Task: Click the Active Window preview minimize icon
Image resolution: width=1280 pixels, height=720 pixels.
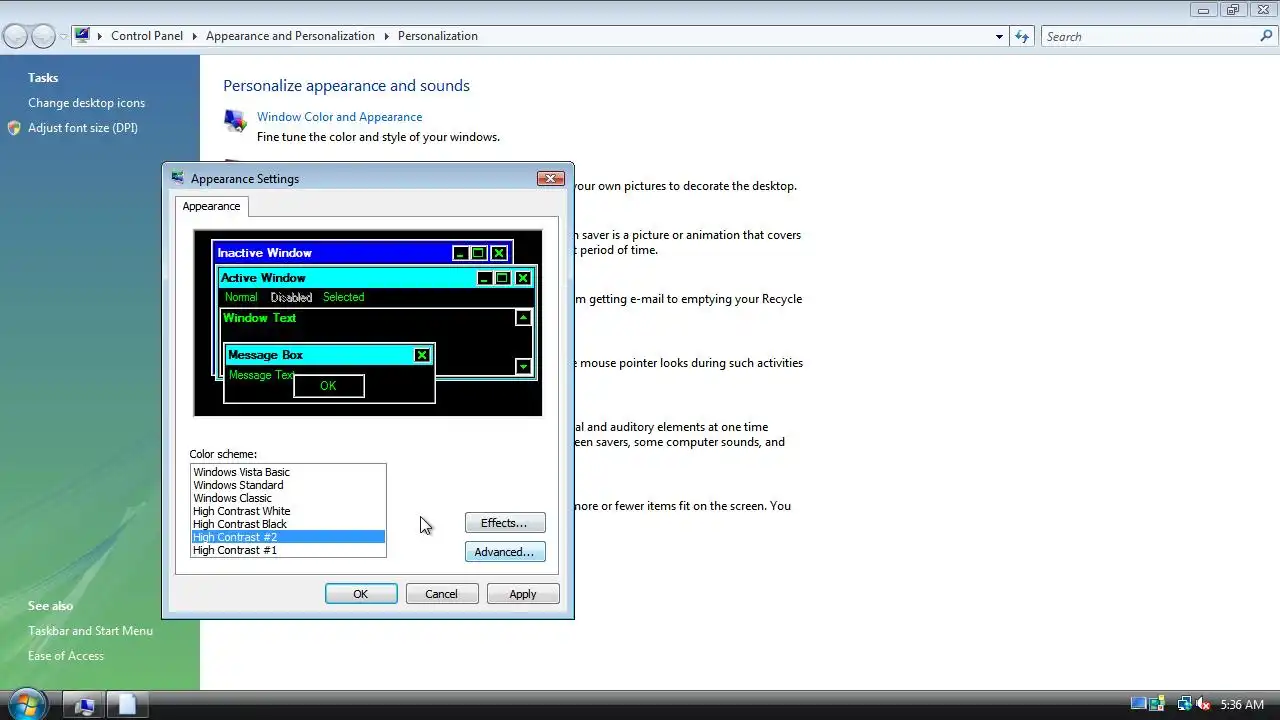Action: pos(485,278)
